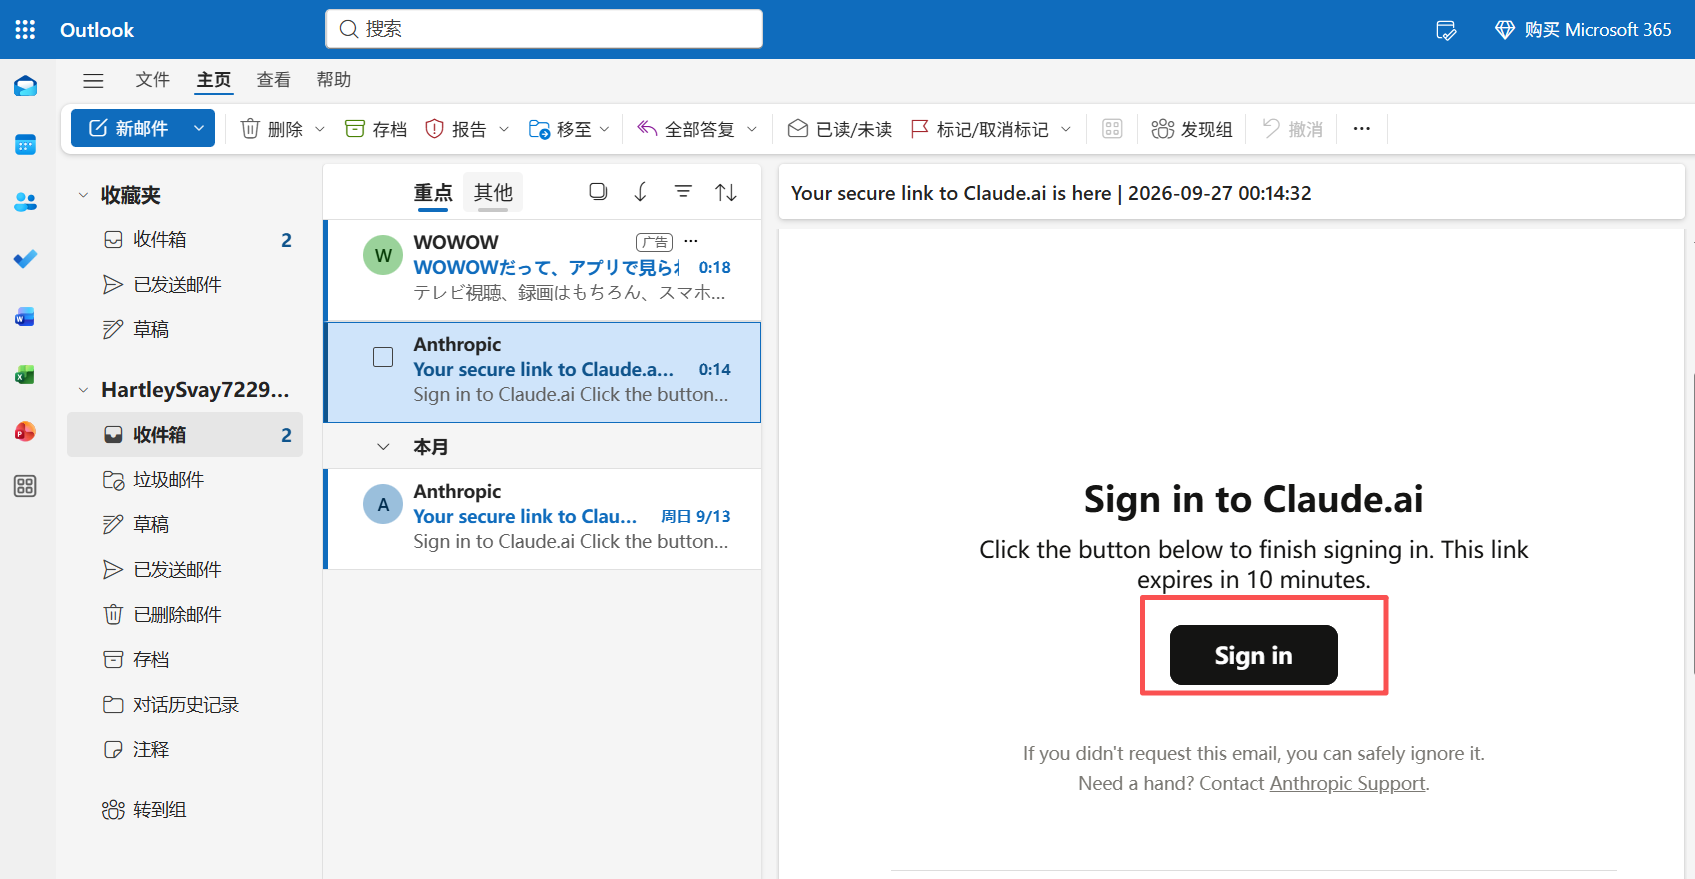
Task: Toggle the hamburger navigation pane button
Action: point(93,80)
